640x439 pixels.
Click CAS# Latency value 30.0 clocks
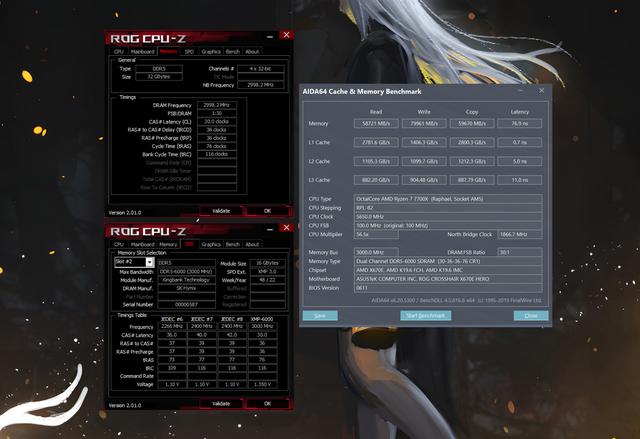(x=217, y=122)
